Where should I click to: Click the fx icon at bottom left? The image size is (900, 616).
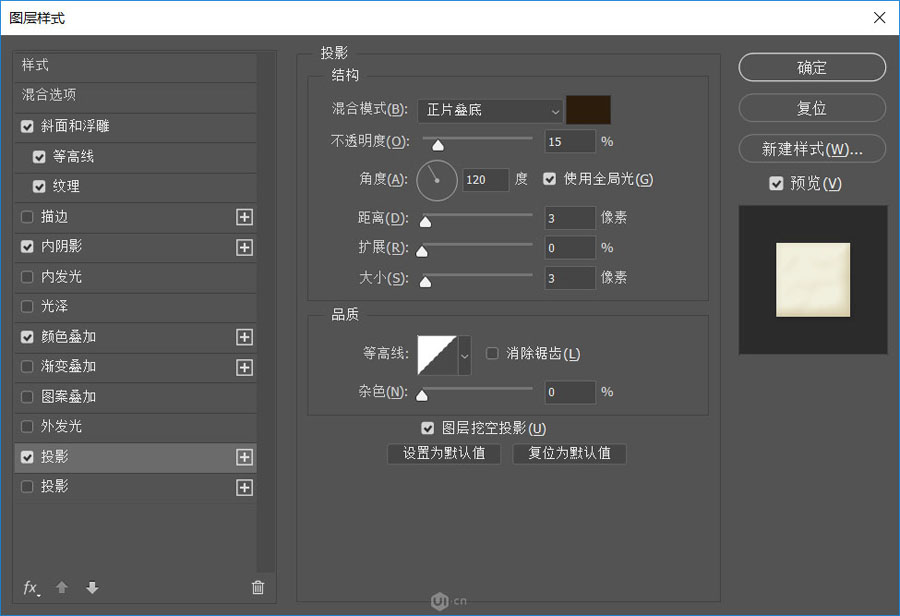click(x=31, y=588)
